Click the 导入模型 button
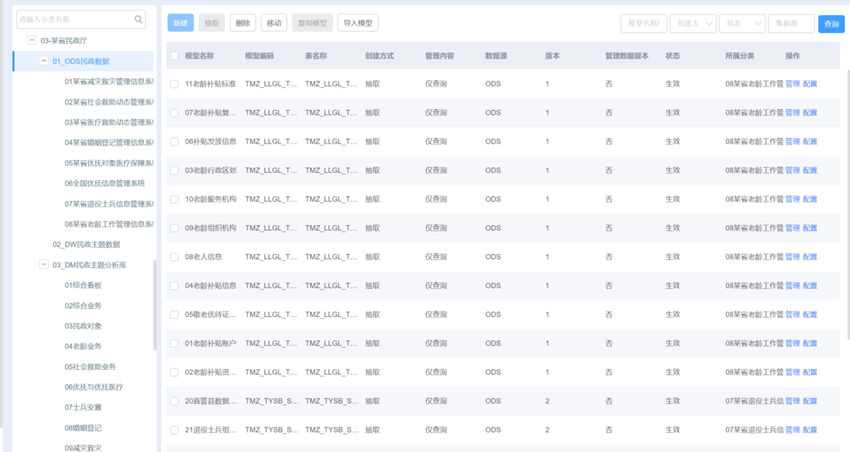 357,23
